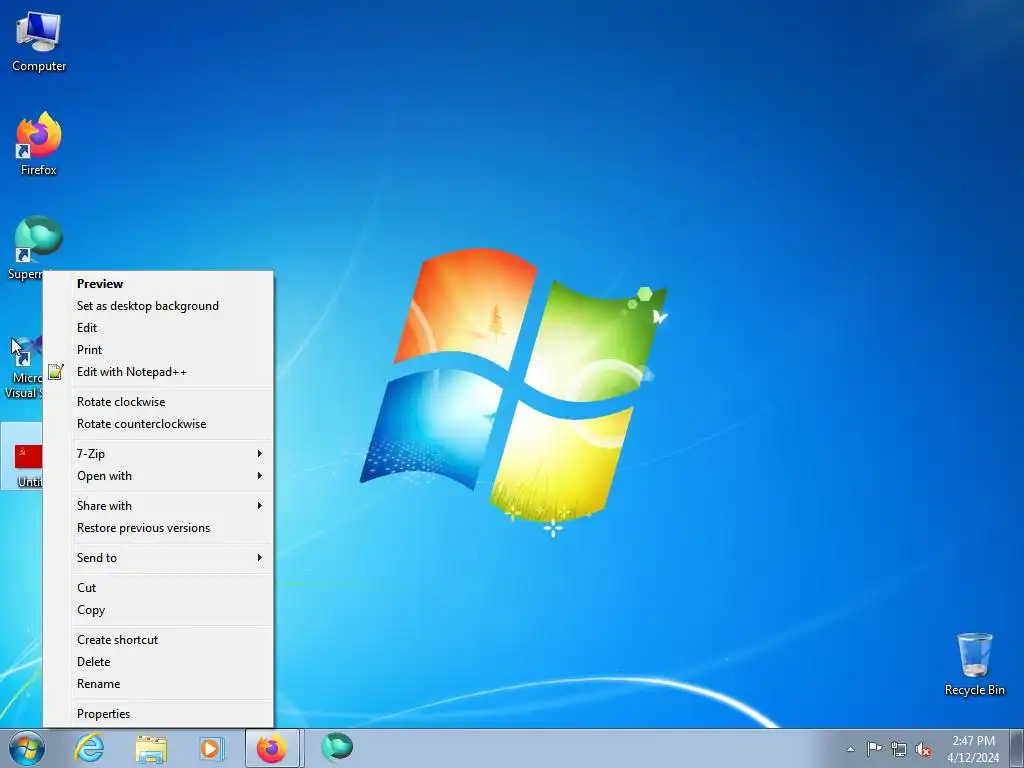
Task: Select Edit in the context menu
Action: (158, 328)
